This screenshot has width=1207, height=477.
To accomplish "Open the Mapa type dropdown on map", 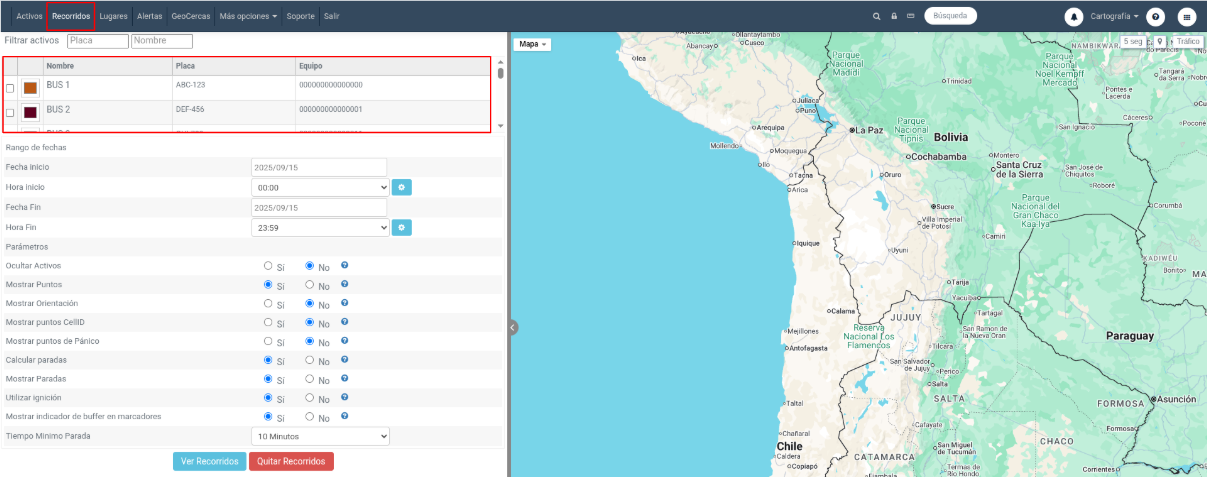I will pos(532,44).
